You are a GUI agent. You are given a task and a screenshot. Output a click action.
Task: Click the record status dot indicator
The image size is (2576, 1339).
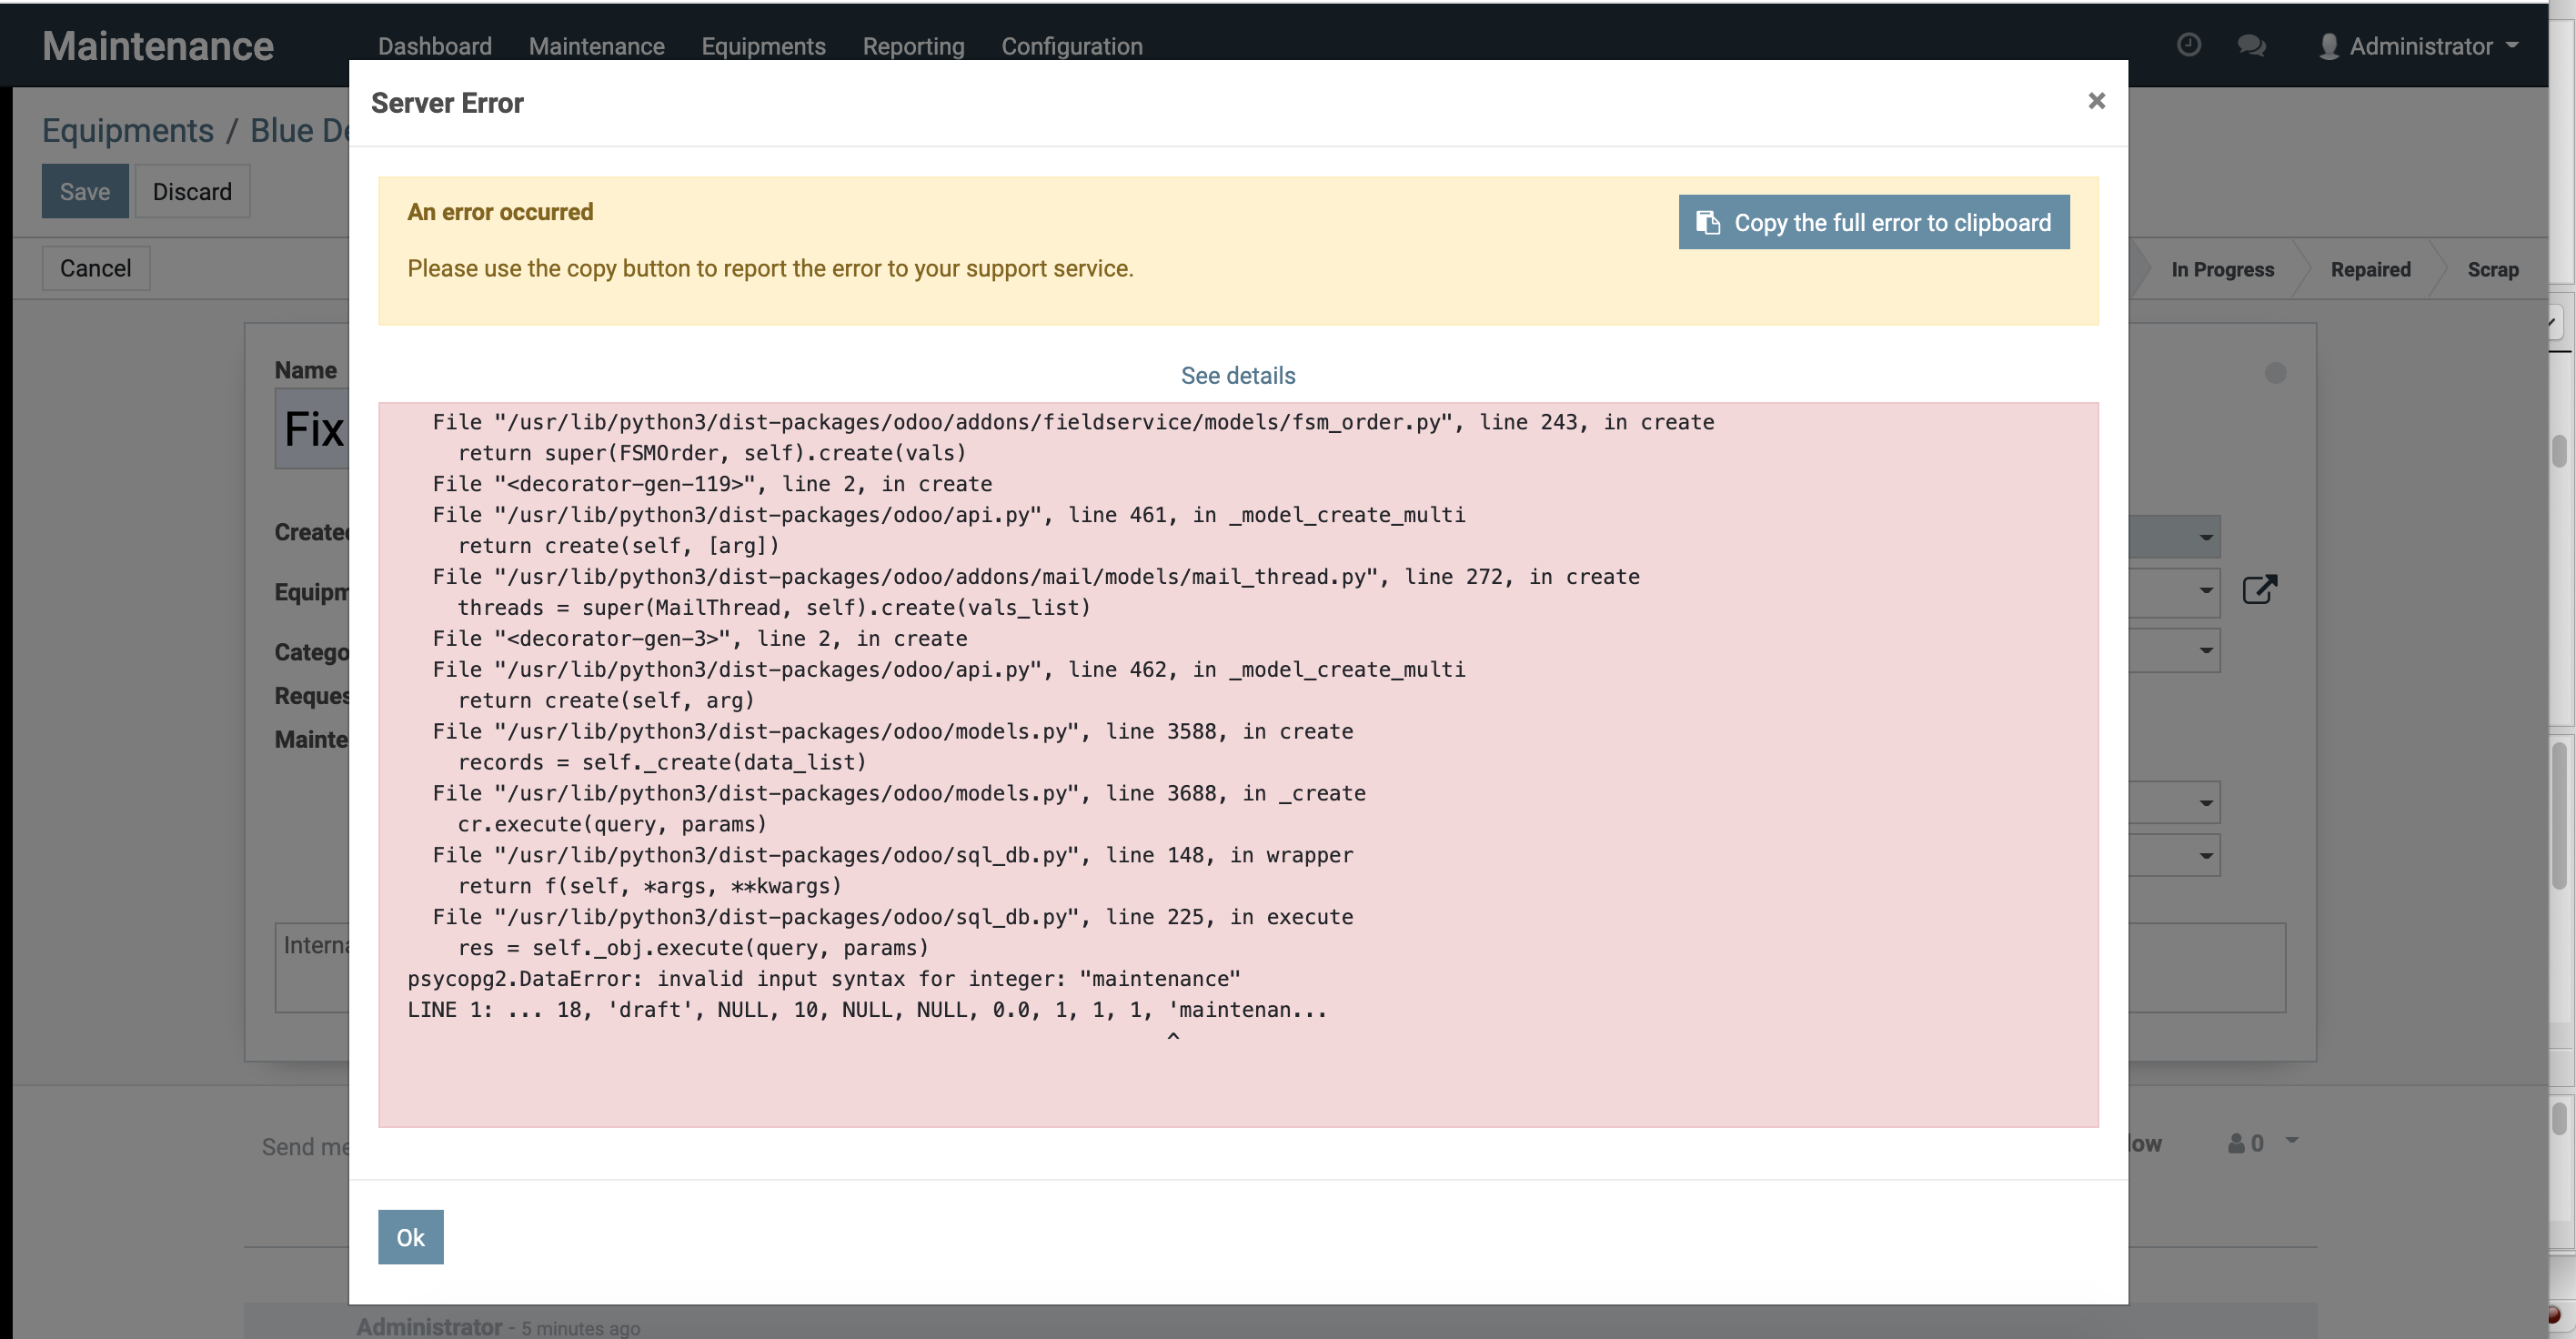2275,372
